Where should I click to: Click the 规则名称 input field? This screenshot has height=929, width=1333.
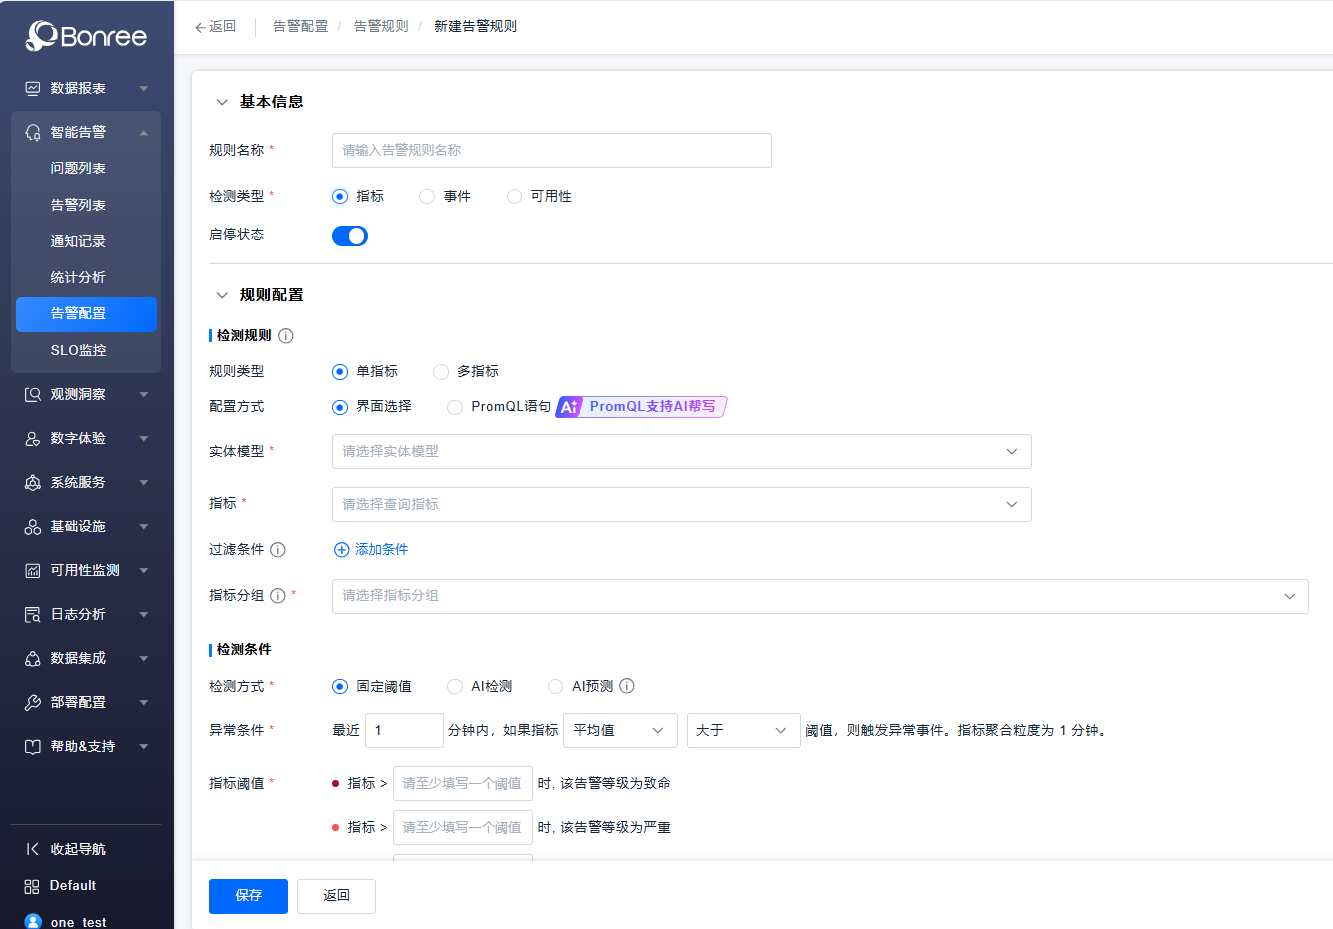551,150
